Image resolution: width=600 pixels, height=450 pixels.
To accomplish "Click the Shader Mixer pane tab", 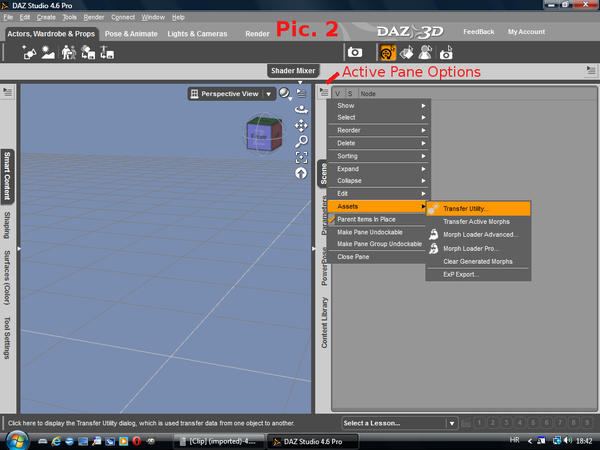I will coord(293,71).
